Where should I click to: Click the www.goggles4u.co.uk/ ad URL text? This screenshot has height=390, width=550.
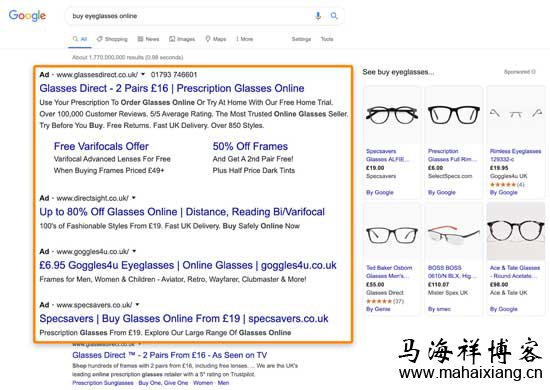(93, 251)
